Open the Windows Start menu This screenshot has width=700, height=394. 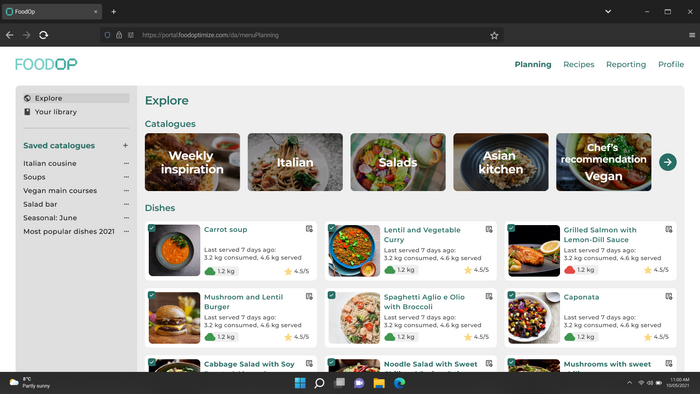click(x=300, y=383)
